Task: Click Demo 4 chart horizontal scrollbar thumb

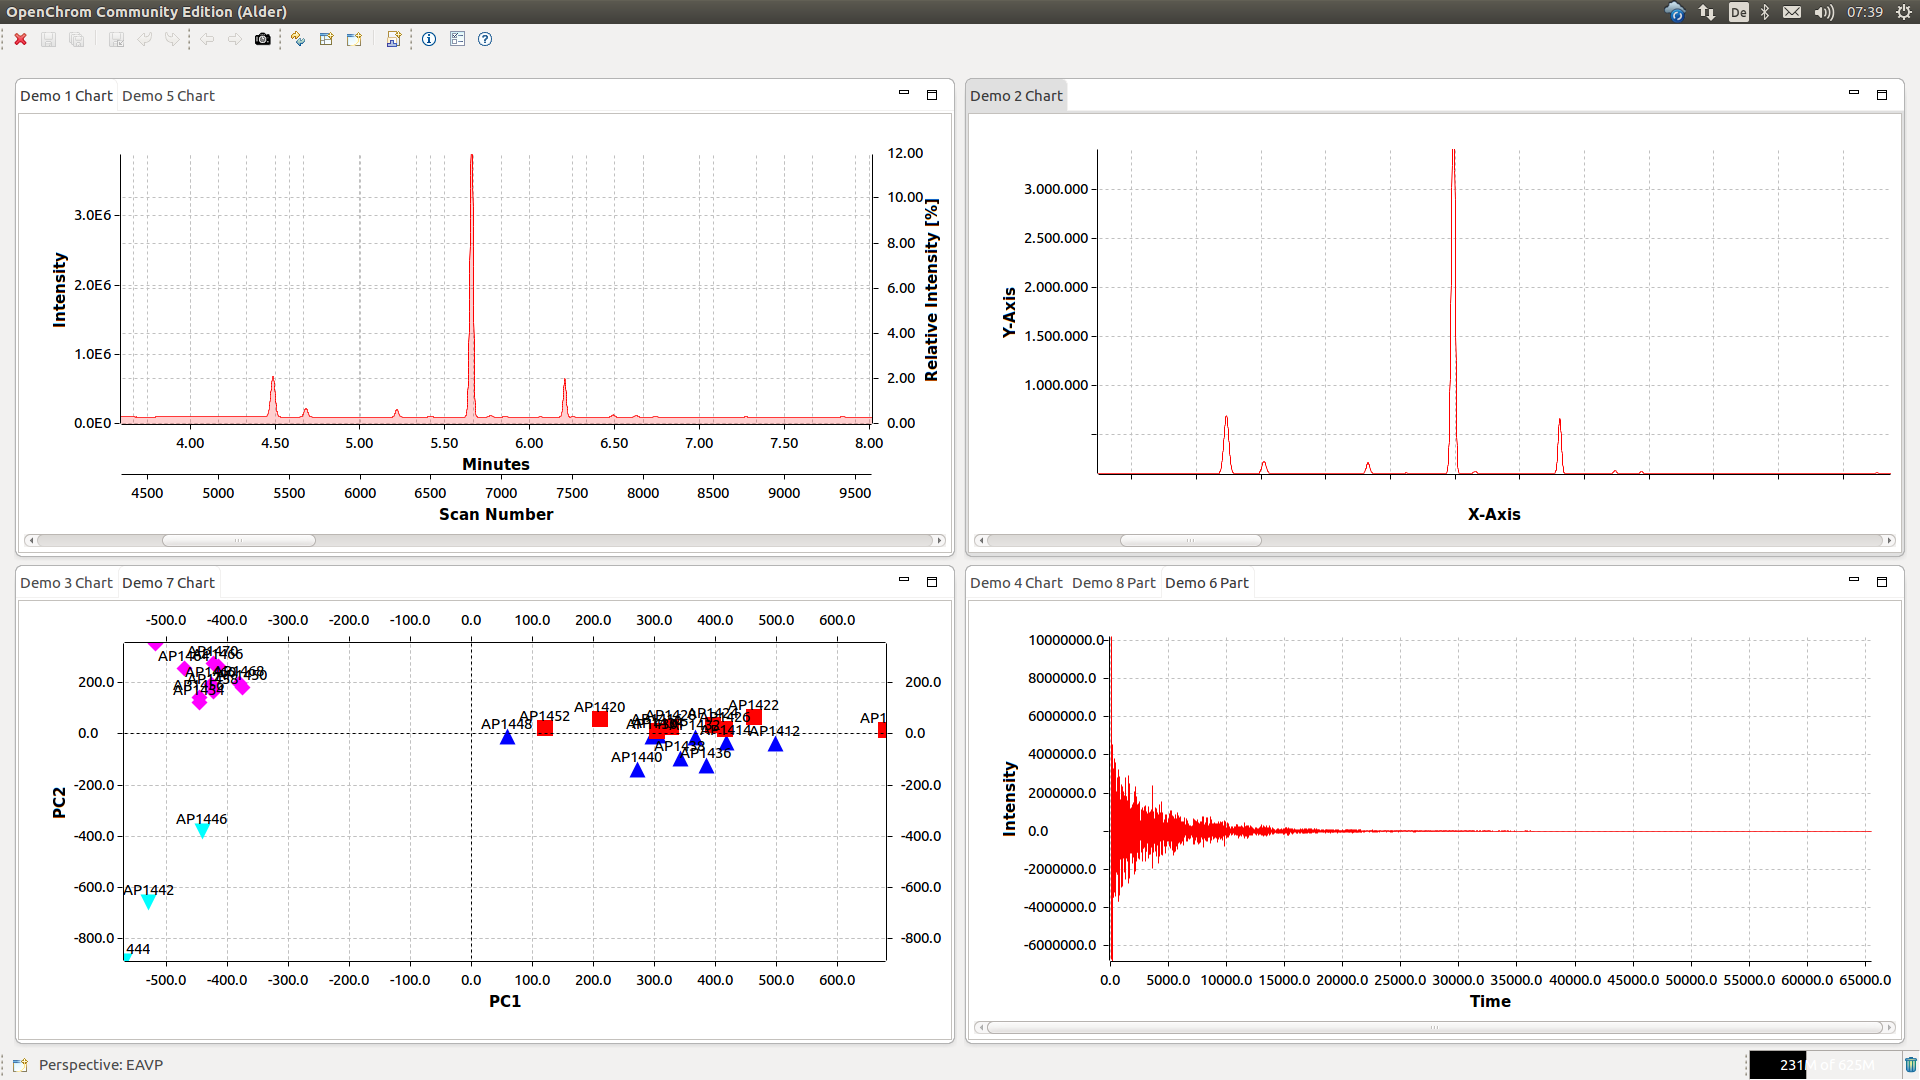Action: coord(1434,1027)
